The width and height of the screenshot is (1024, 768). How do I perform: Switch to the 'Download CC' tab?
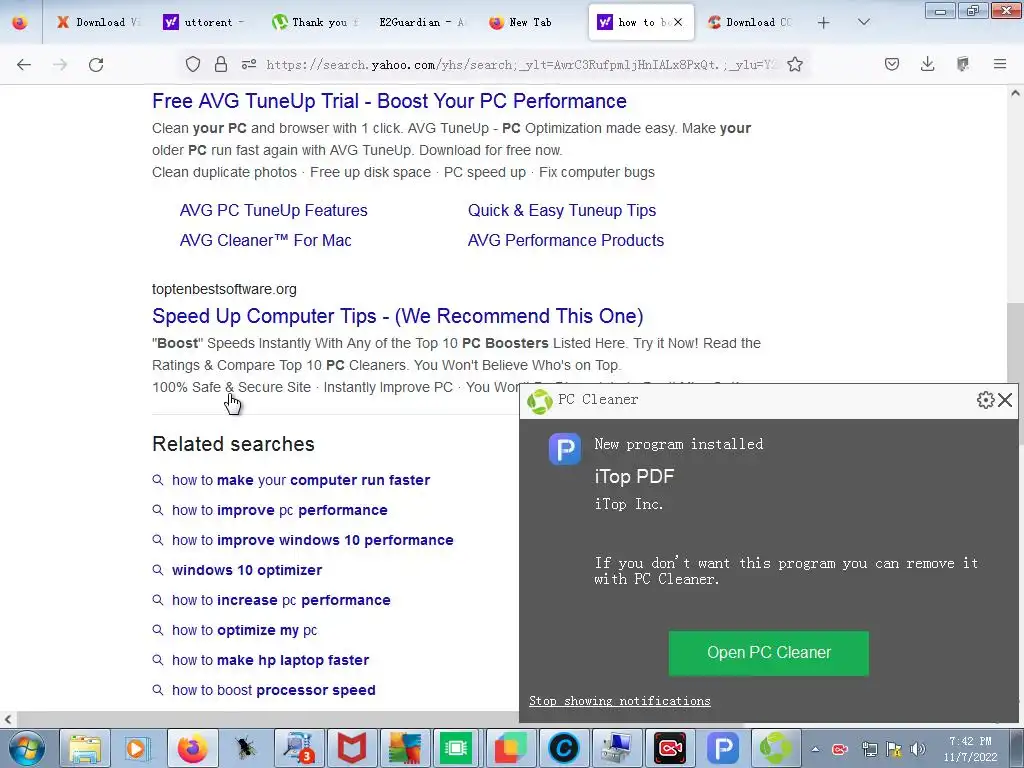(751, 22)
